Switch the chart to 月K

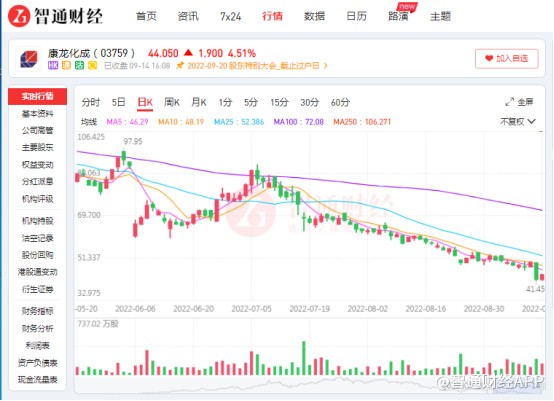[199, 102]
